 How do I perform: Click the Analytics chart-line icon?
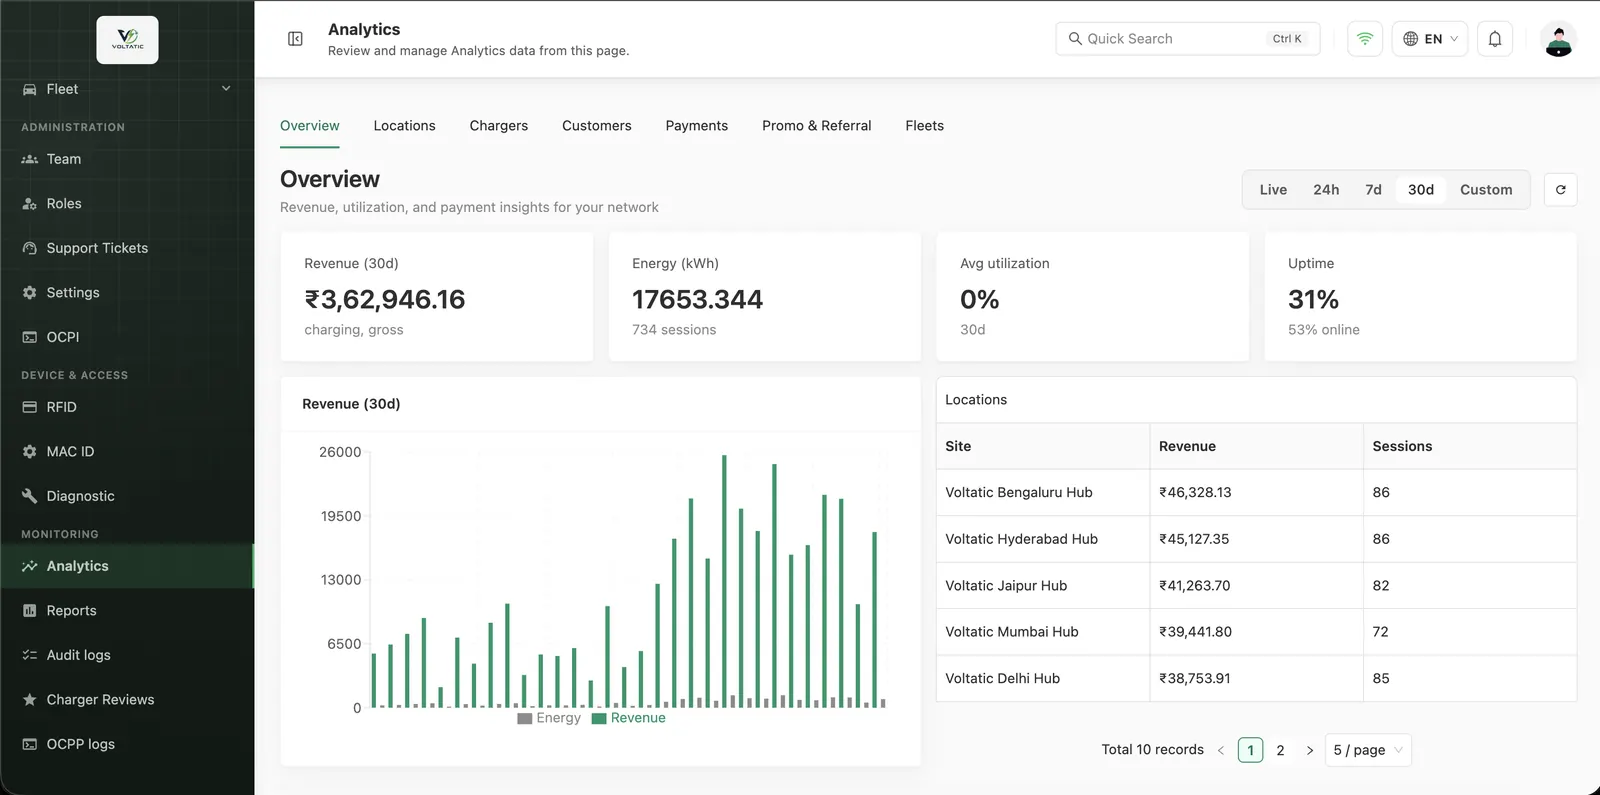point(30,566)
